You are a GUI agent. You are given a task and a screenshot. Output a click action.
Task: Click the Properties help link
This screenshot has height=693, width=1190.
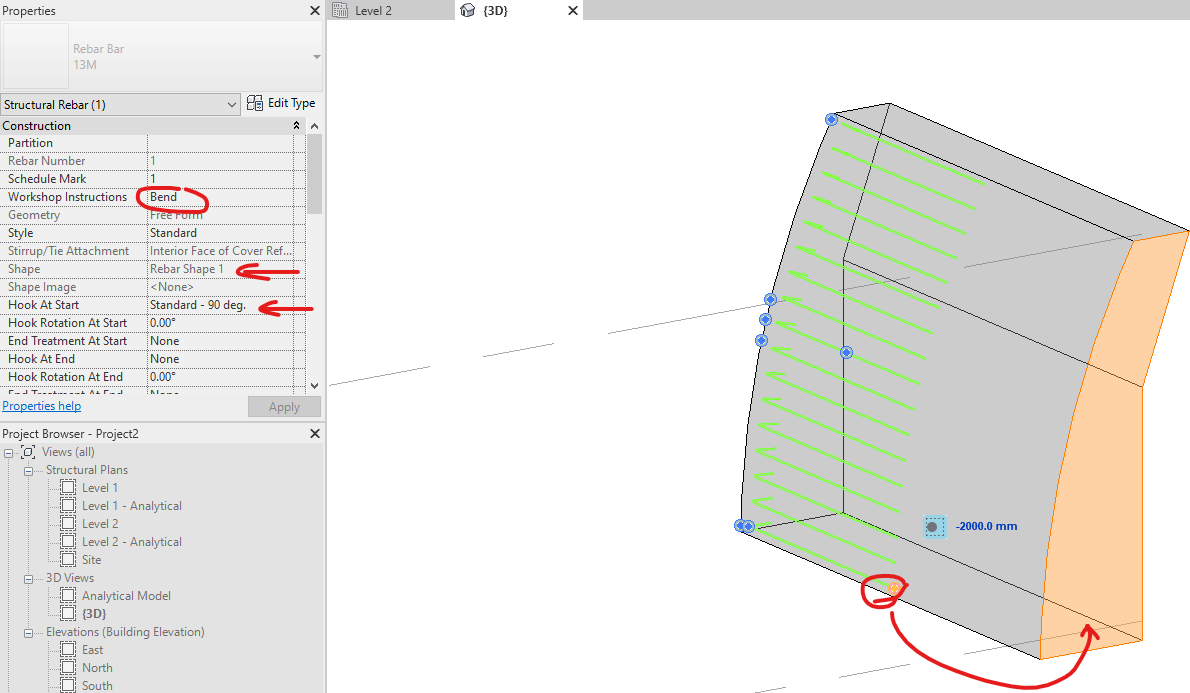coord(41,405)
